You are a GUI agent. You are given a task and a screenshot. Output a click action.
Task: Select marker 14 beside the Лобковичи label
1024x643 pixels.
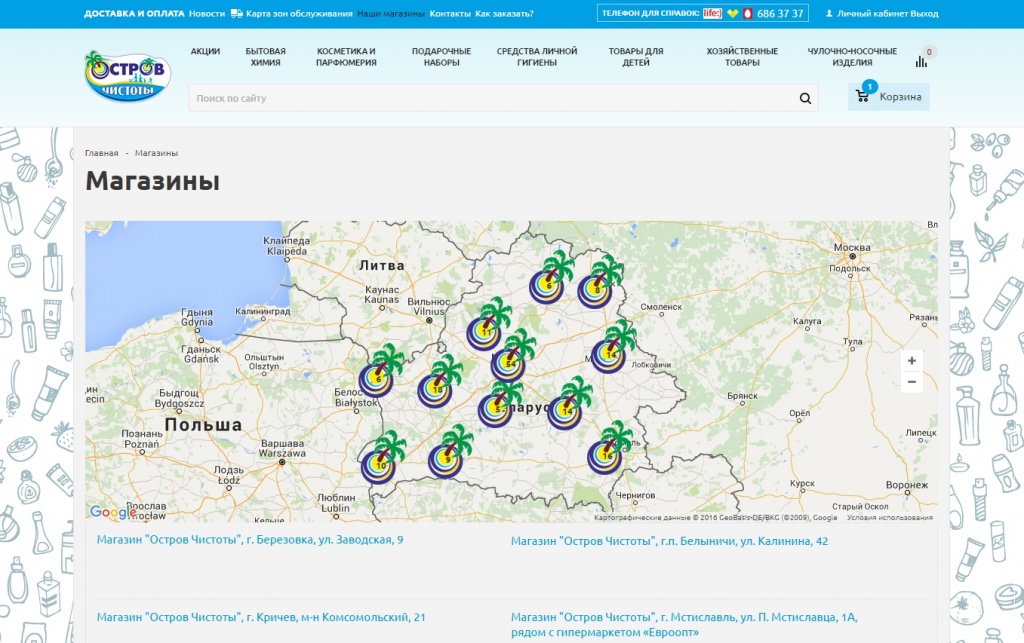click(x=613, y=349)
